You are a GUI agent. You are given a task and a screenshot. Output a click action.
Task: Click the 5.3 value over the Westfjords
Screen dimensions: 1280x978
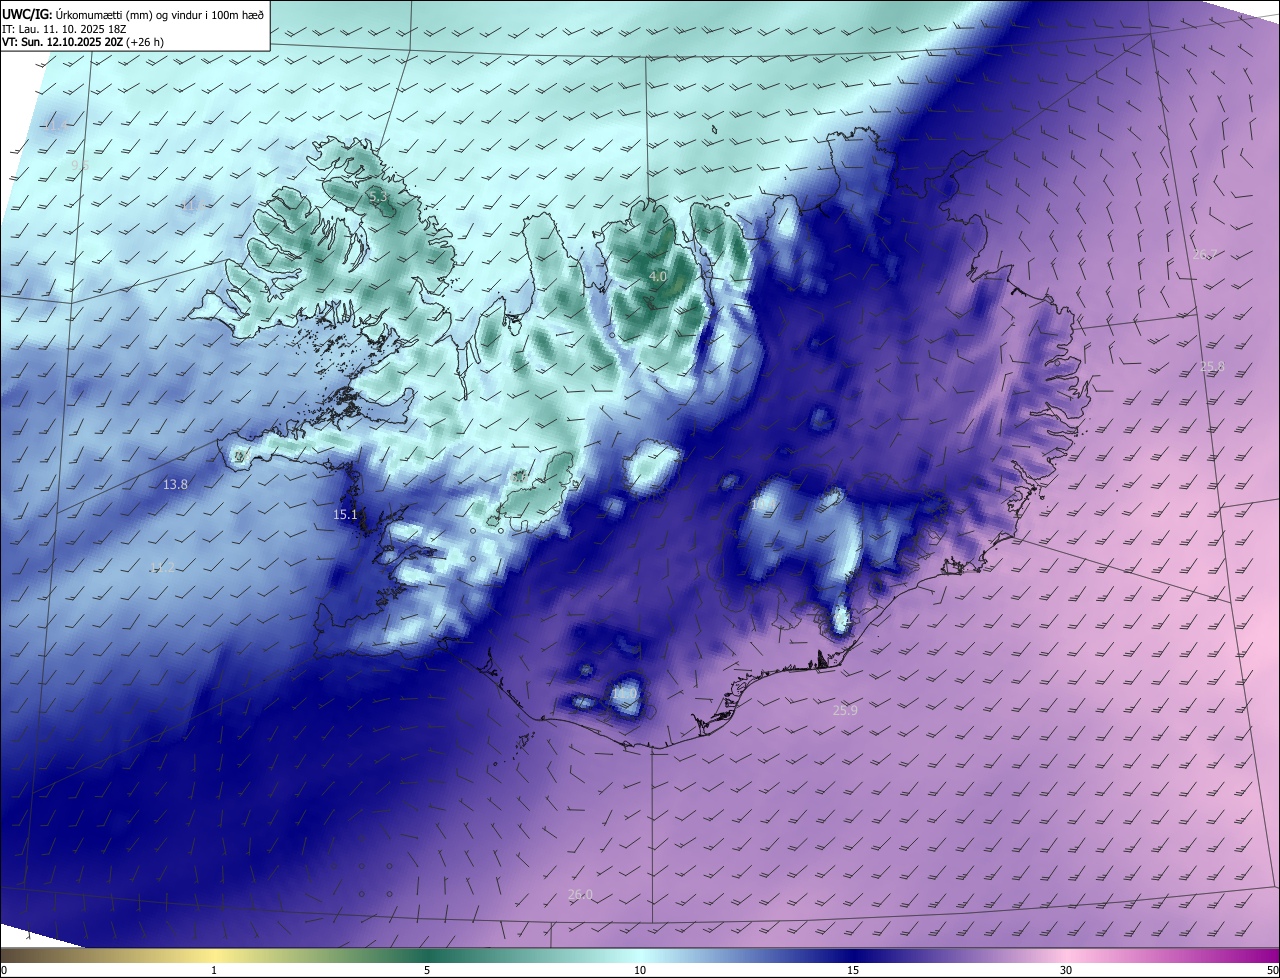(x=377, y=198)
